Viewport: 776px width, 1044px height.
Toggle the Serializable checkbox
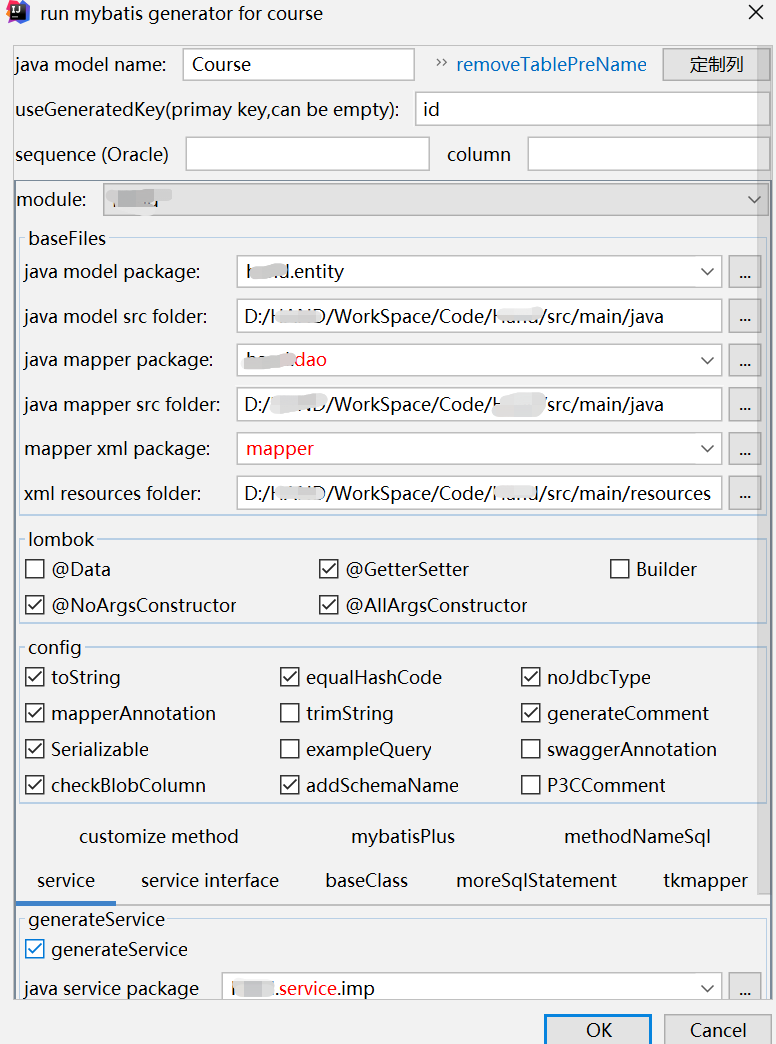pyautogui.click(x=35, y=749)
